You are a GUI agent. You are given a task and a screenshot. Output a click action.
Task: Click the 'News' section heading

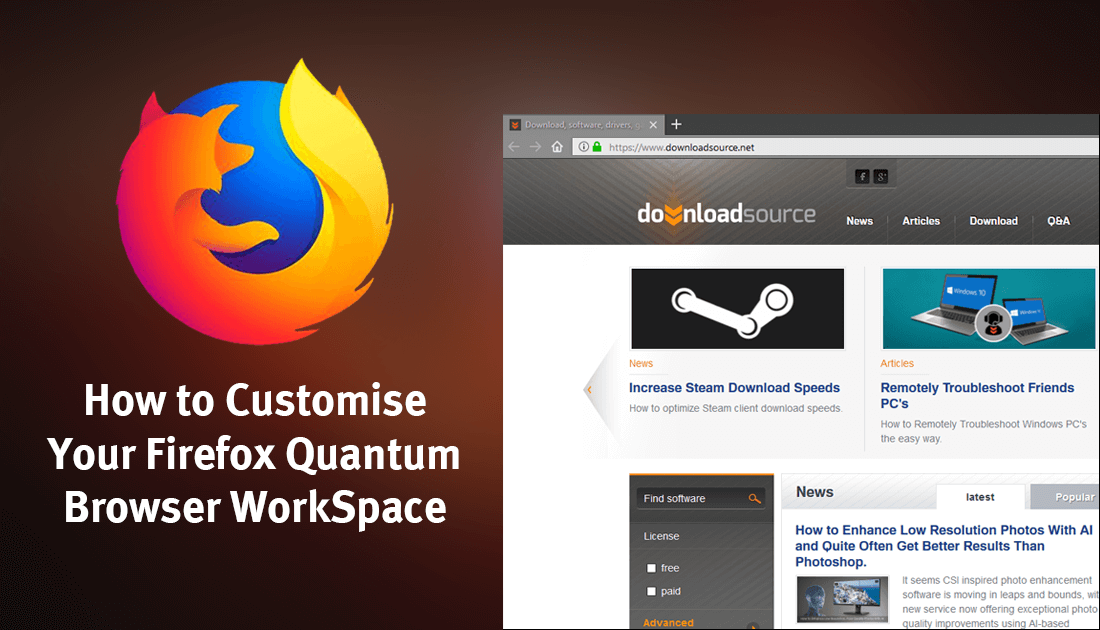(814, 492)
